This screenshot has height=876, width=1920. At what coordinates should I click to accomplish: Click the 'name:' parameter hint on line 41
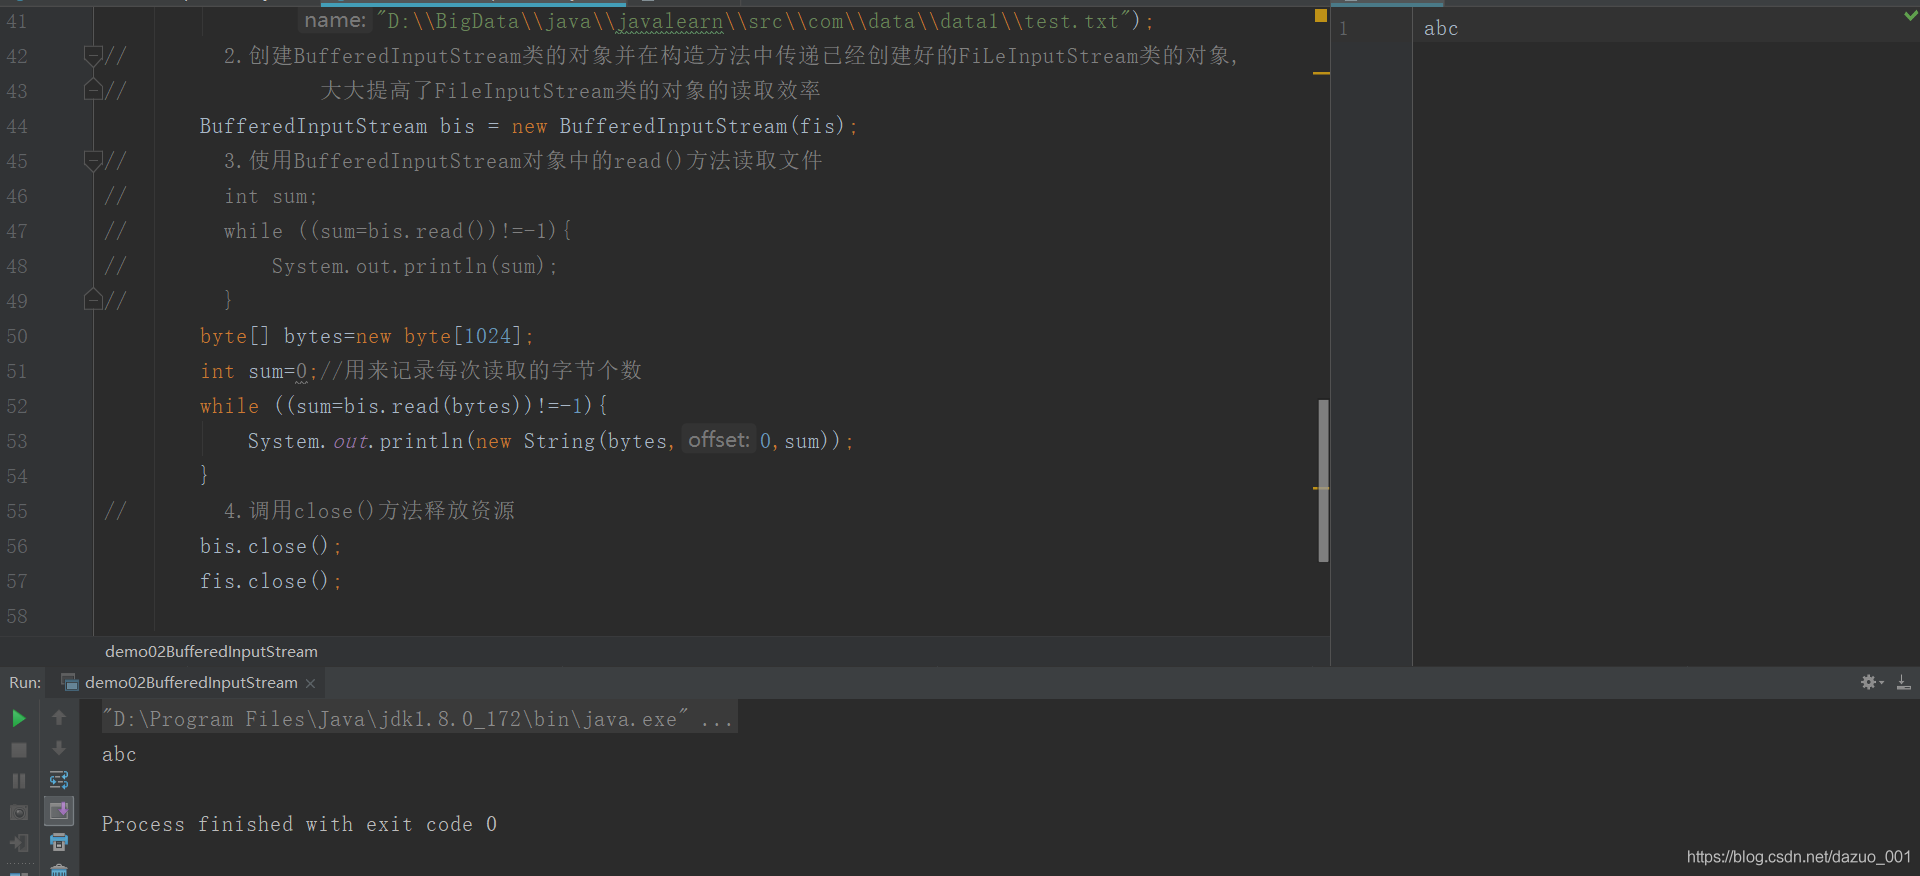(x=335, y=20)
